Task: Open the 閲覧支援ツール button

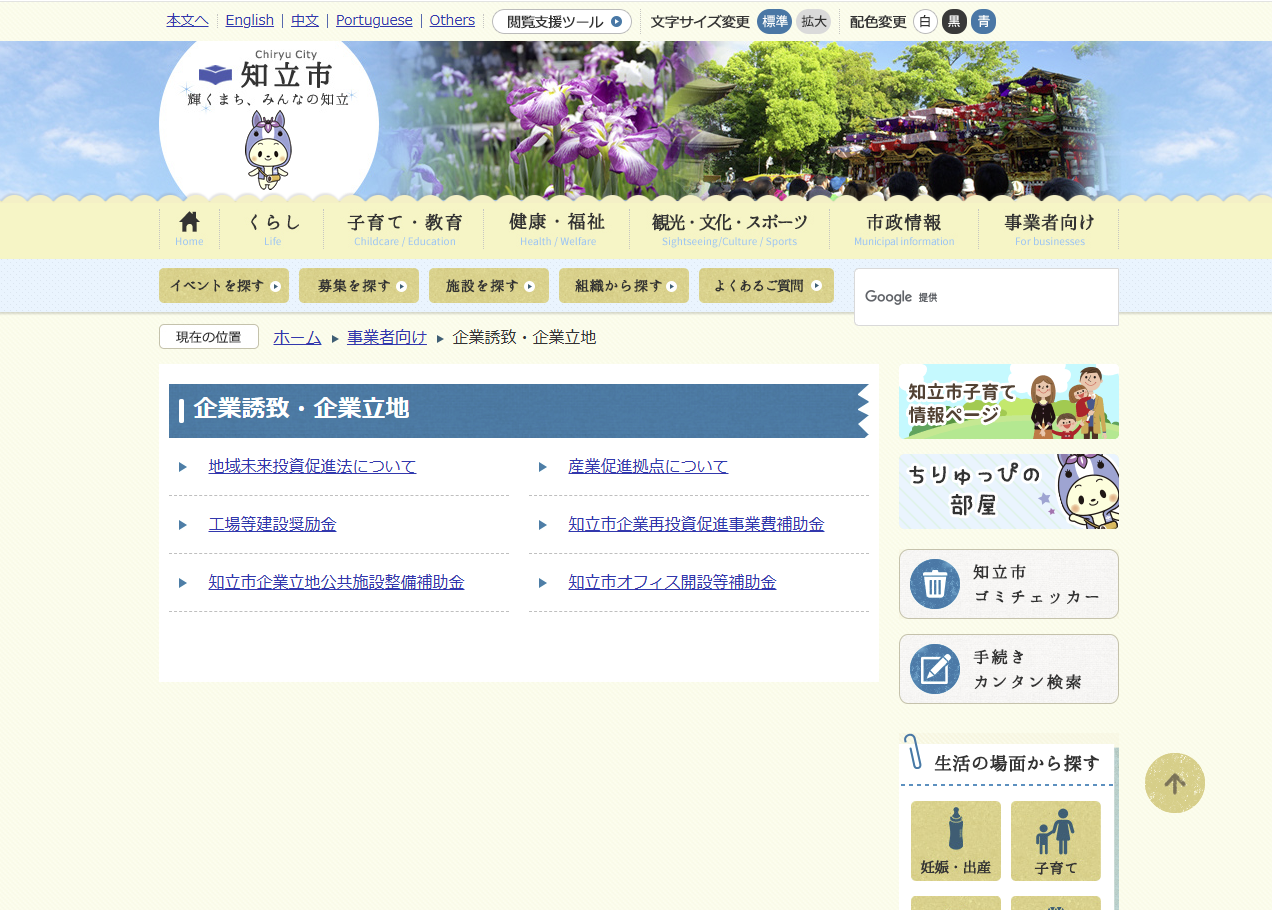Action: [562, 21]
